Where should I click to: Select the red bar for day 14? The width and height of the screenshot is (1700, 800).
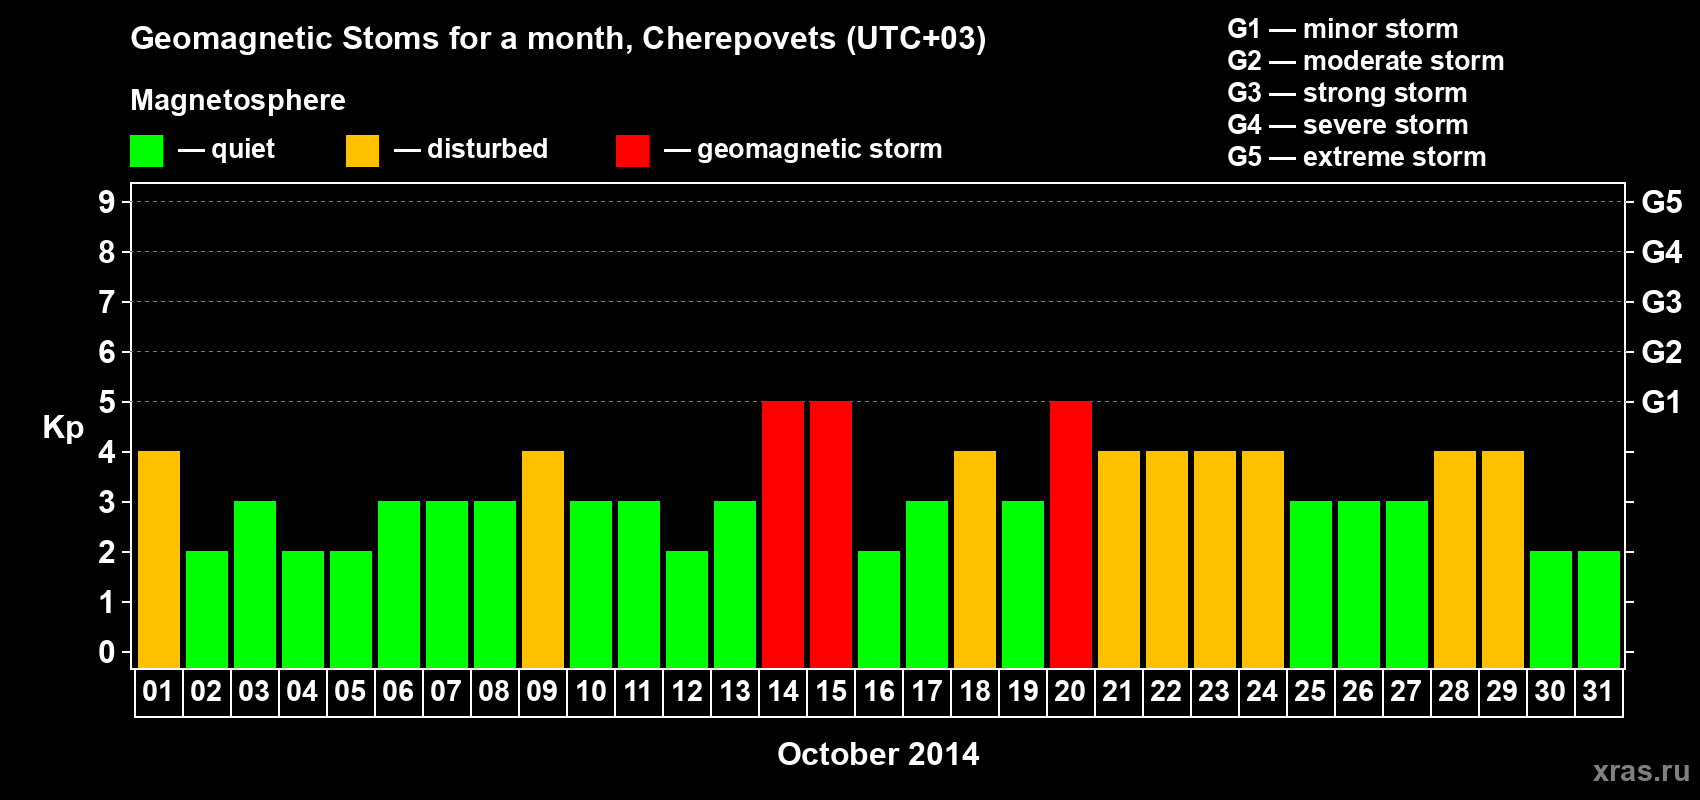783,534
